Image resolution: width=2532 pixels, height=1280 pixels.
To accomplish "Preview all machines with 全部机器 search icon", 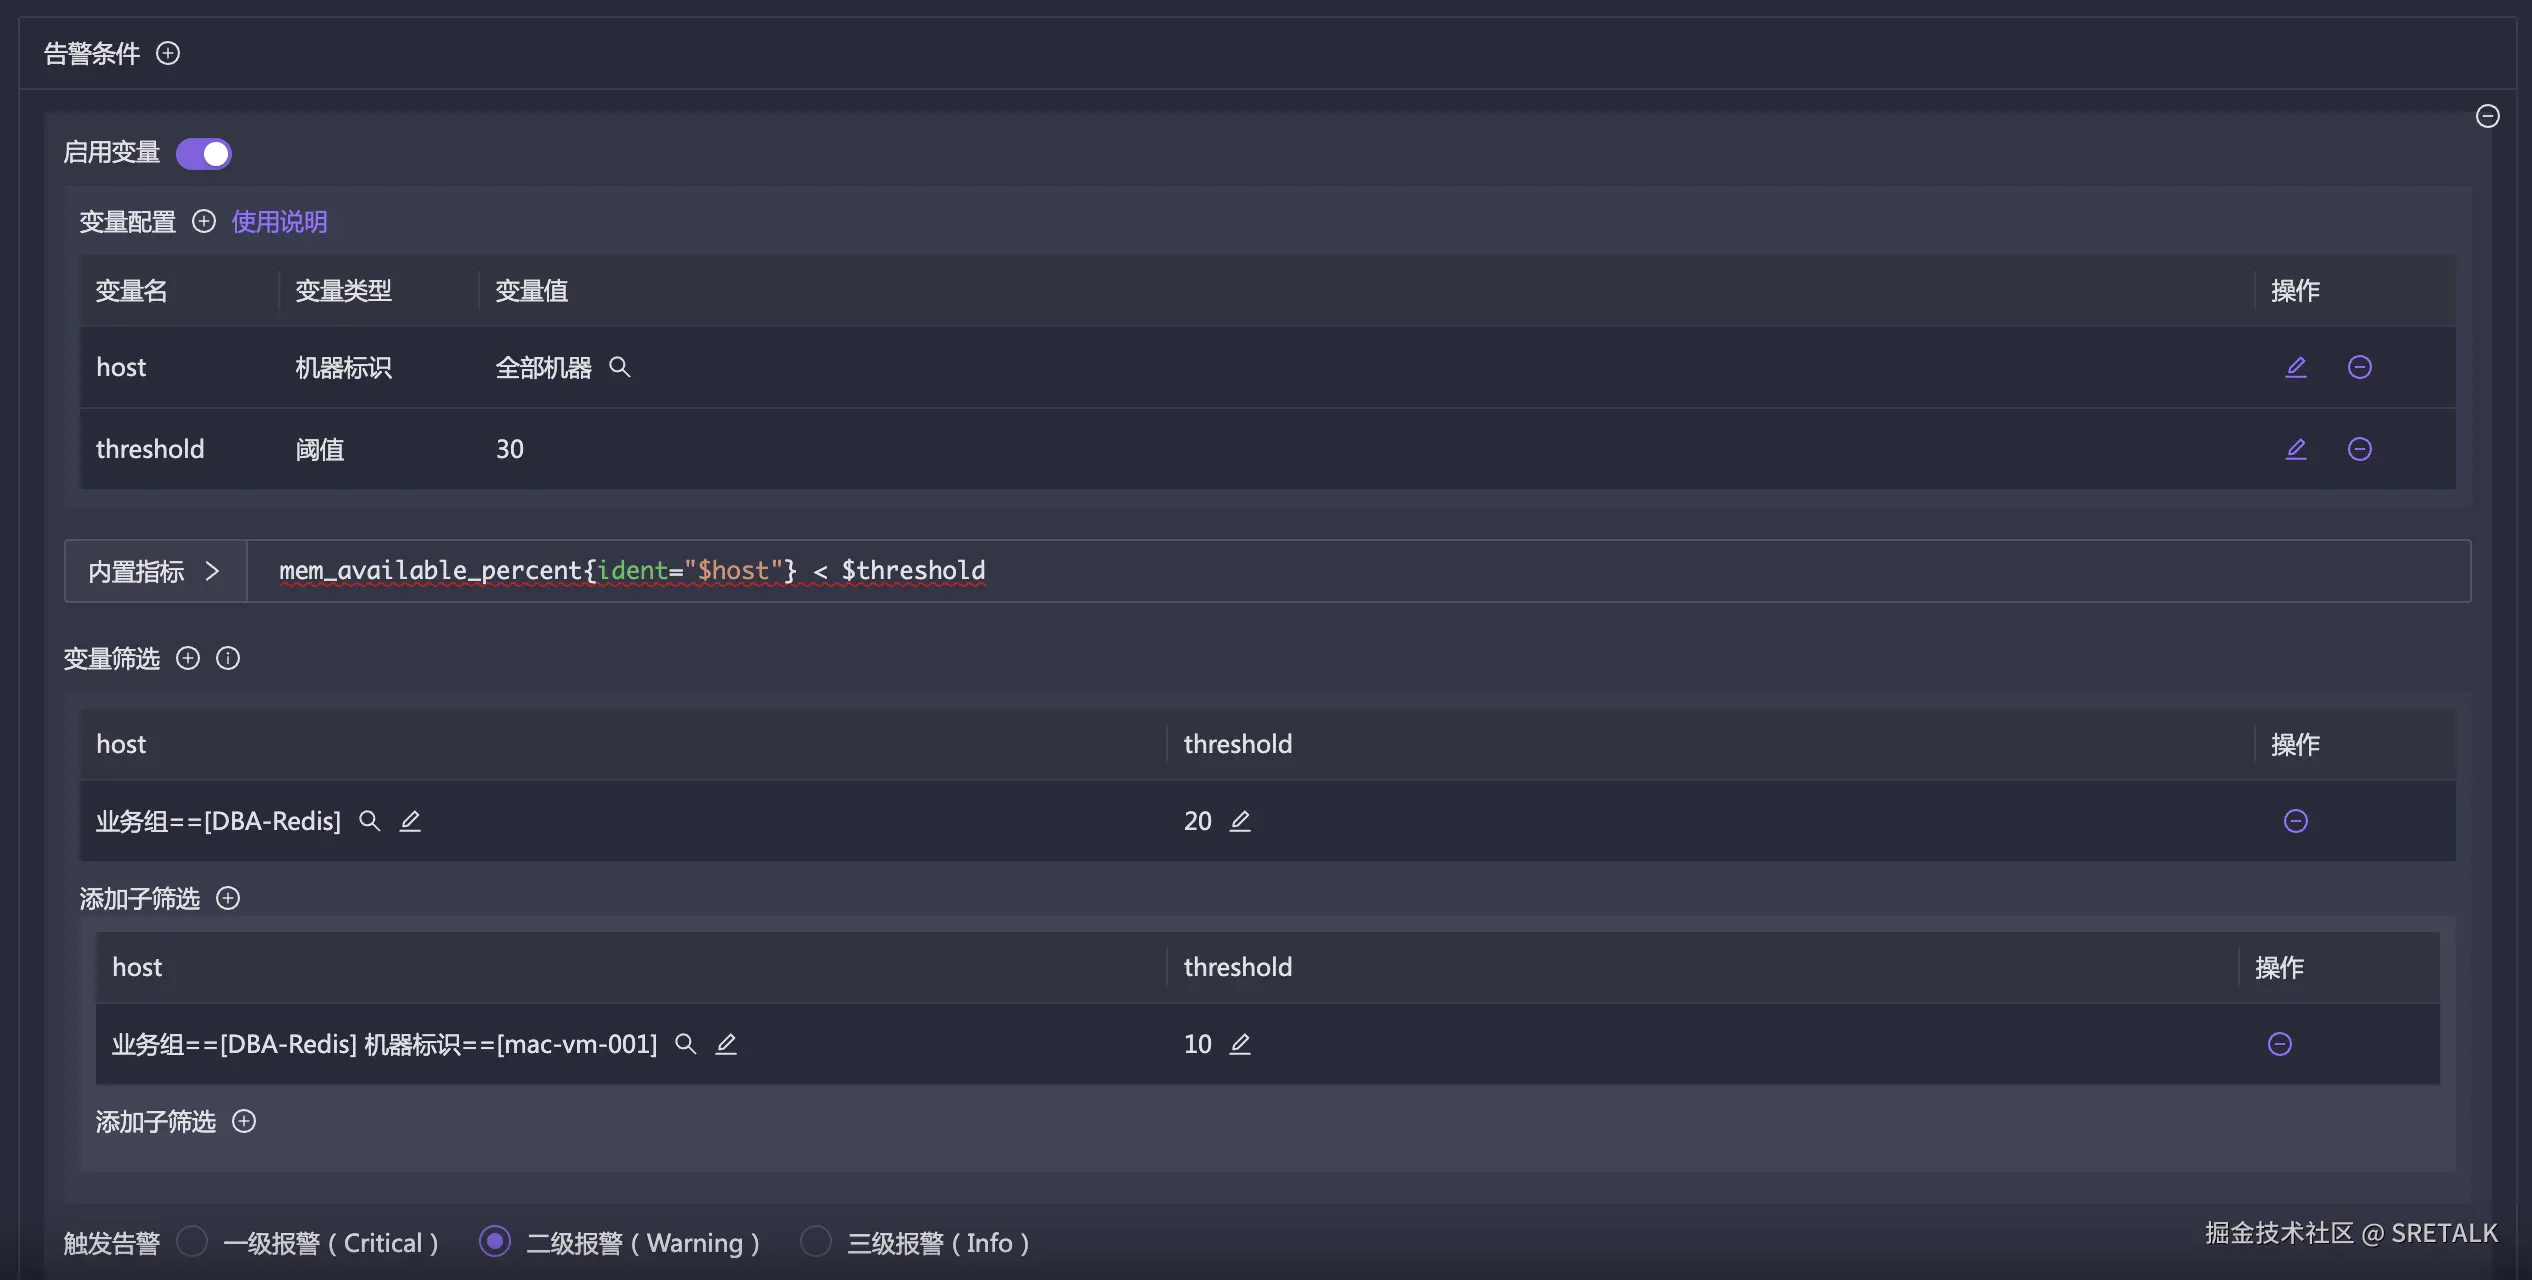I will pyautogui.click(x=620, y=367).
